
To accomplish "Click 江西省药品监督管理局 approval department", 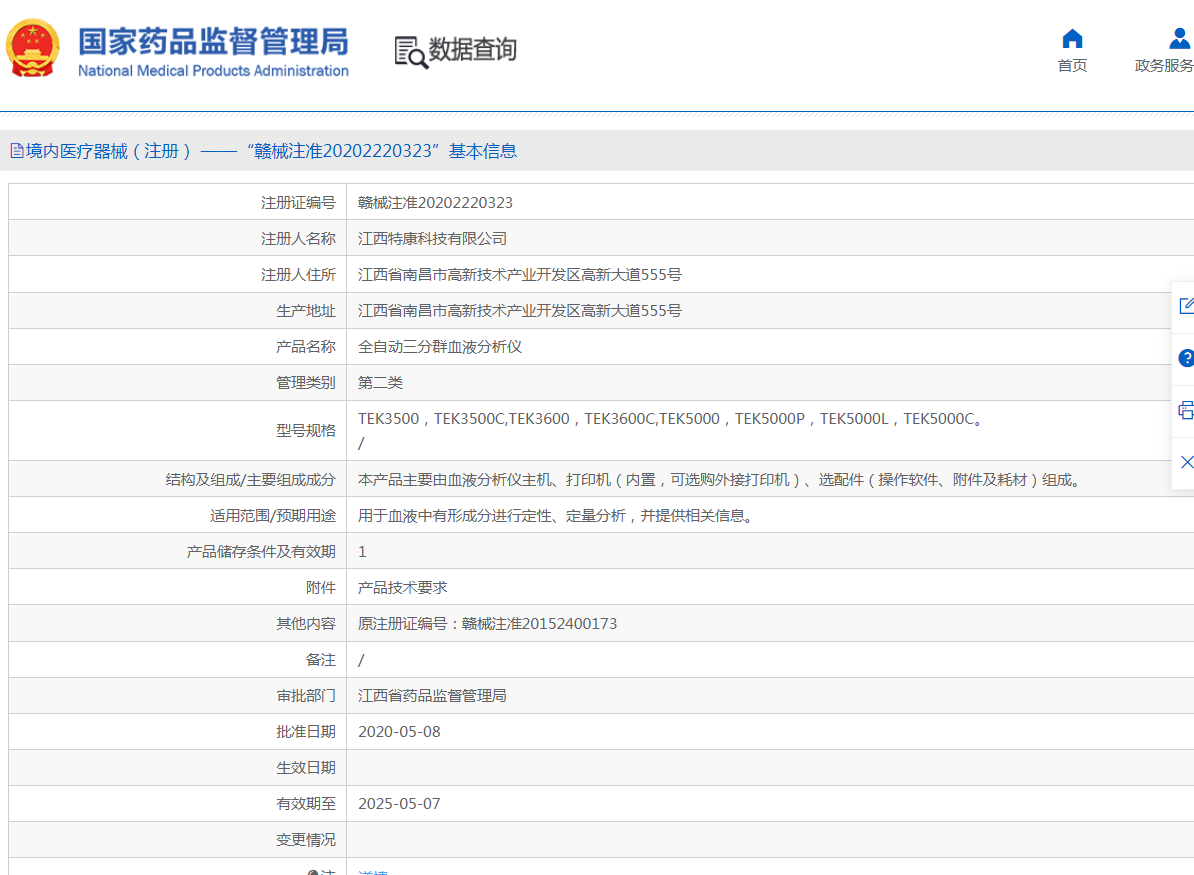I will point(432,695).
